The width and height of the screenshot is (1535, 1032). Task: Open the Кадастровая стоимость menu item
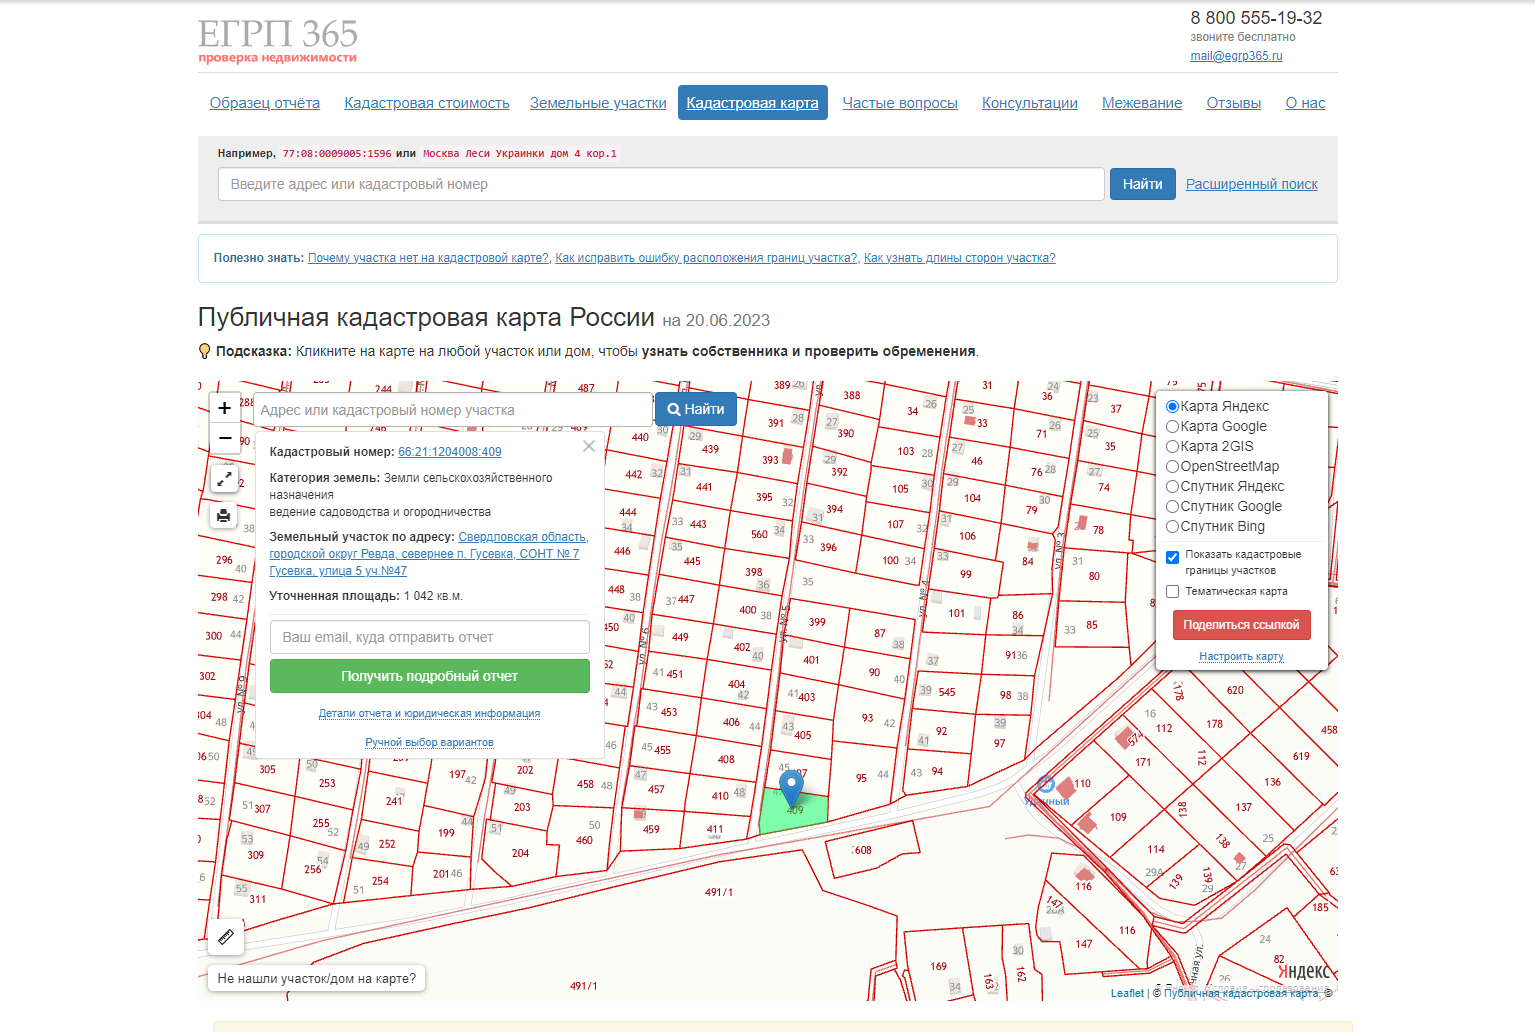[x=427, y=103]
